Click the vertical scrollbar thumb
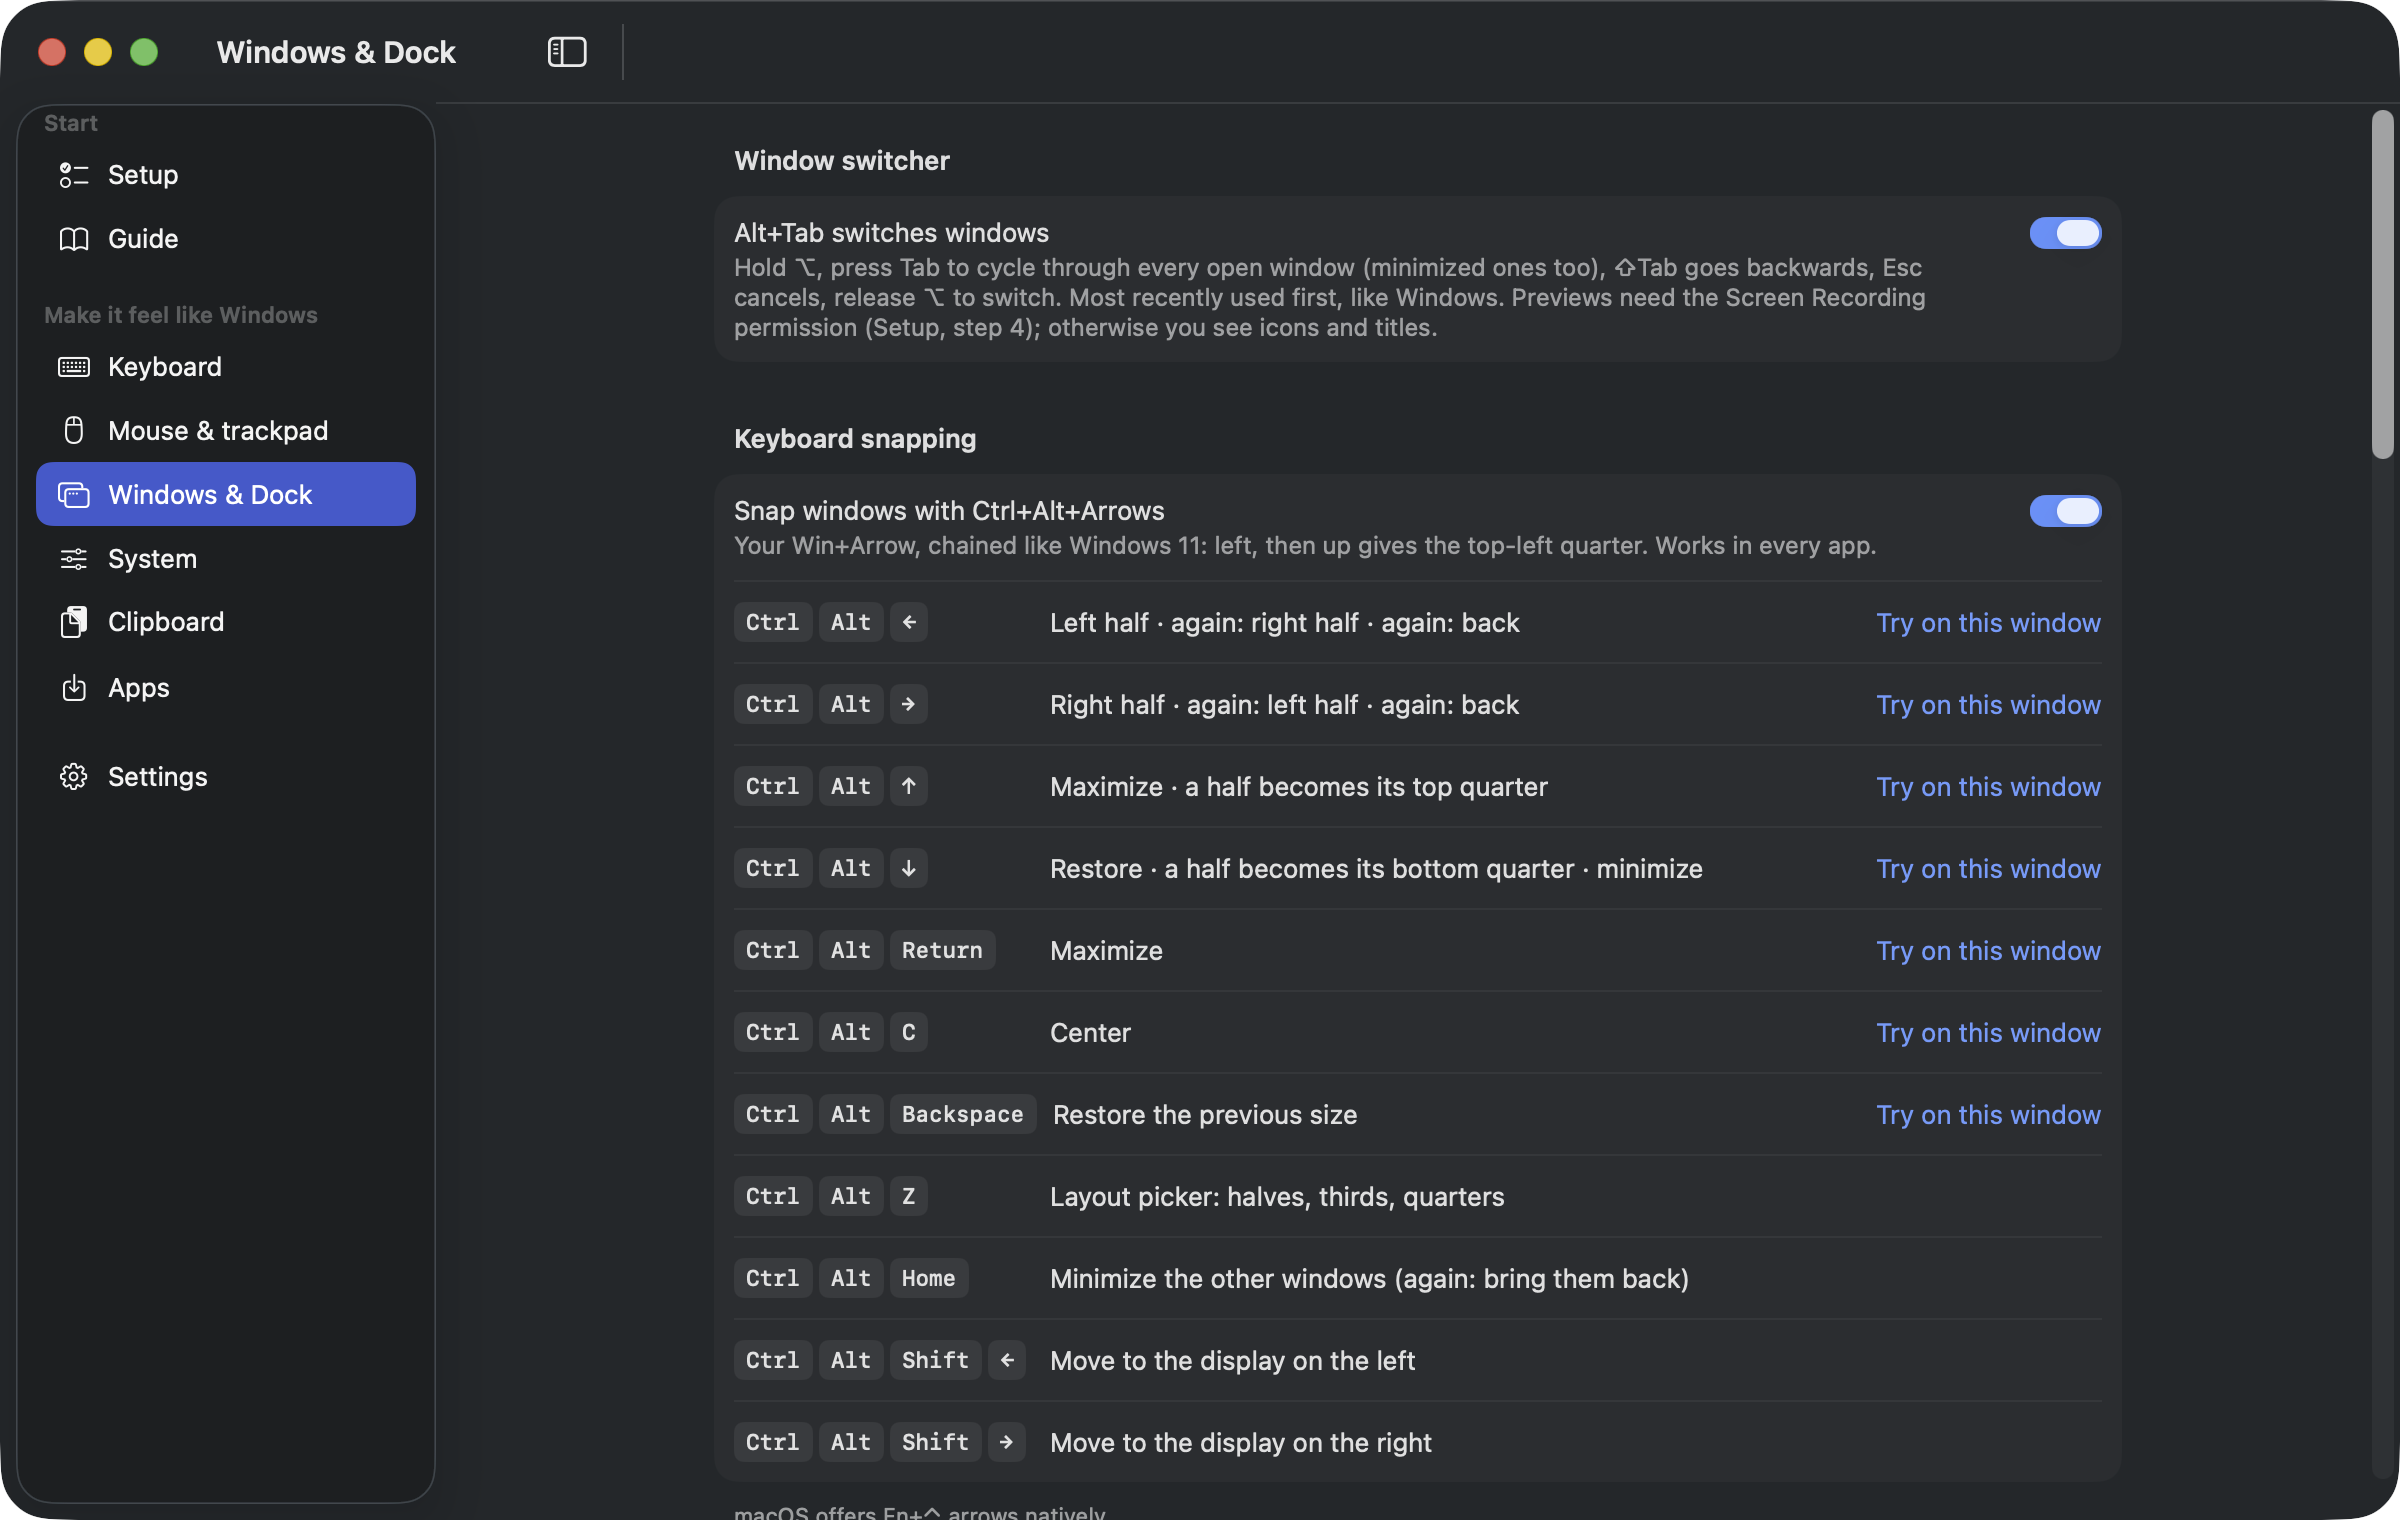2400x1520 pixels. point(2383,285)
